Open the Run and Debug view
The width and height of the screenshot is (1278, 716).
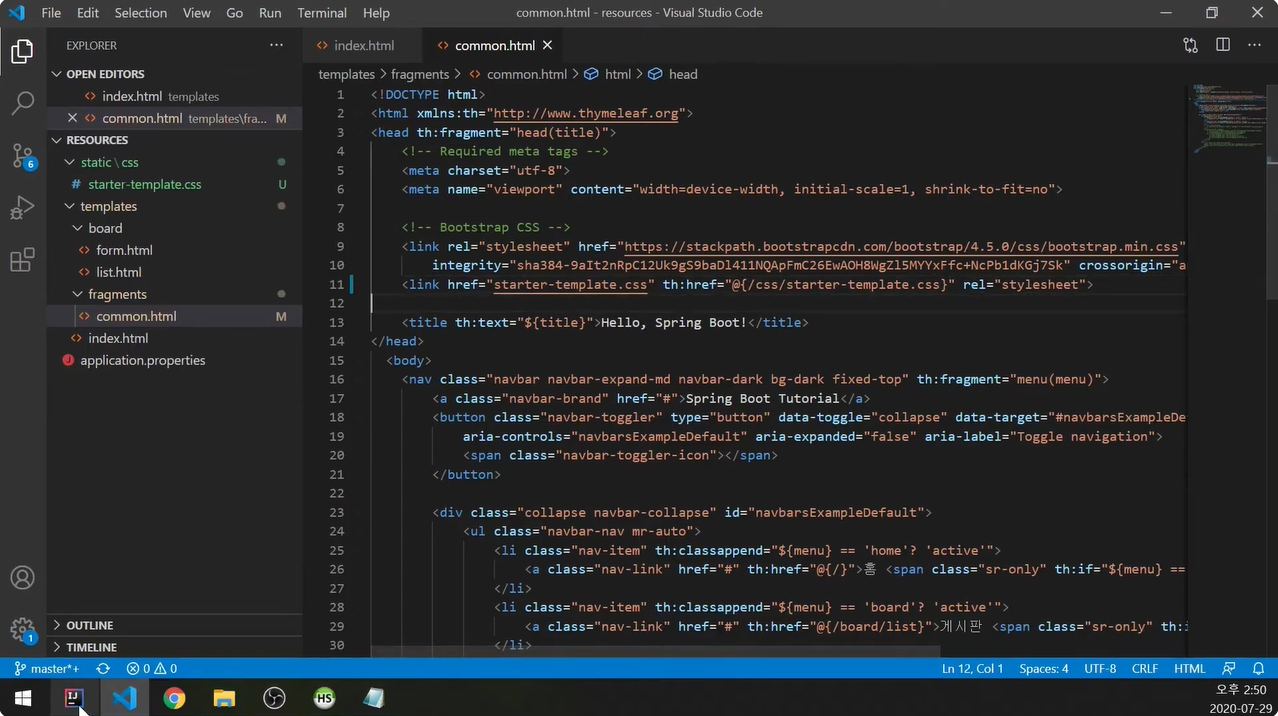click(22, 208)
